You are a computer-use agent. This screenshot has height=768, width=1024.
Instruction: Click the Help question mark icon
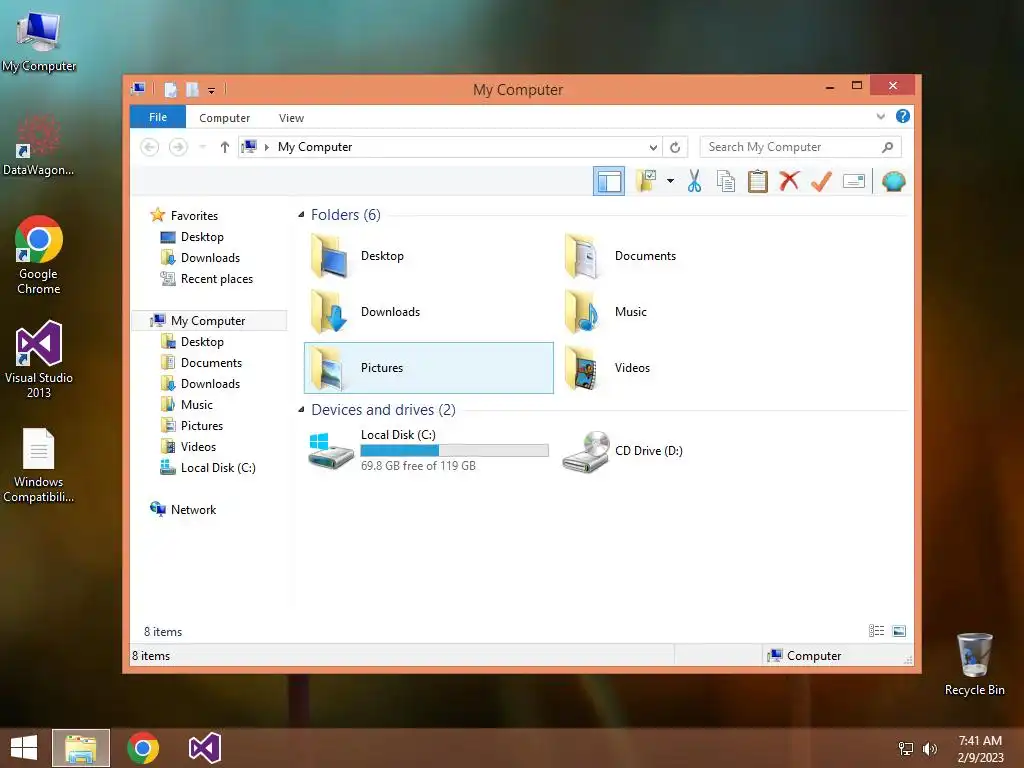(x=903, y=116)
